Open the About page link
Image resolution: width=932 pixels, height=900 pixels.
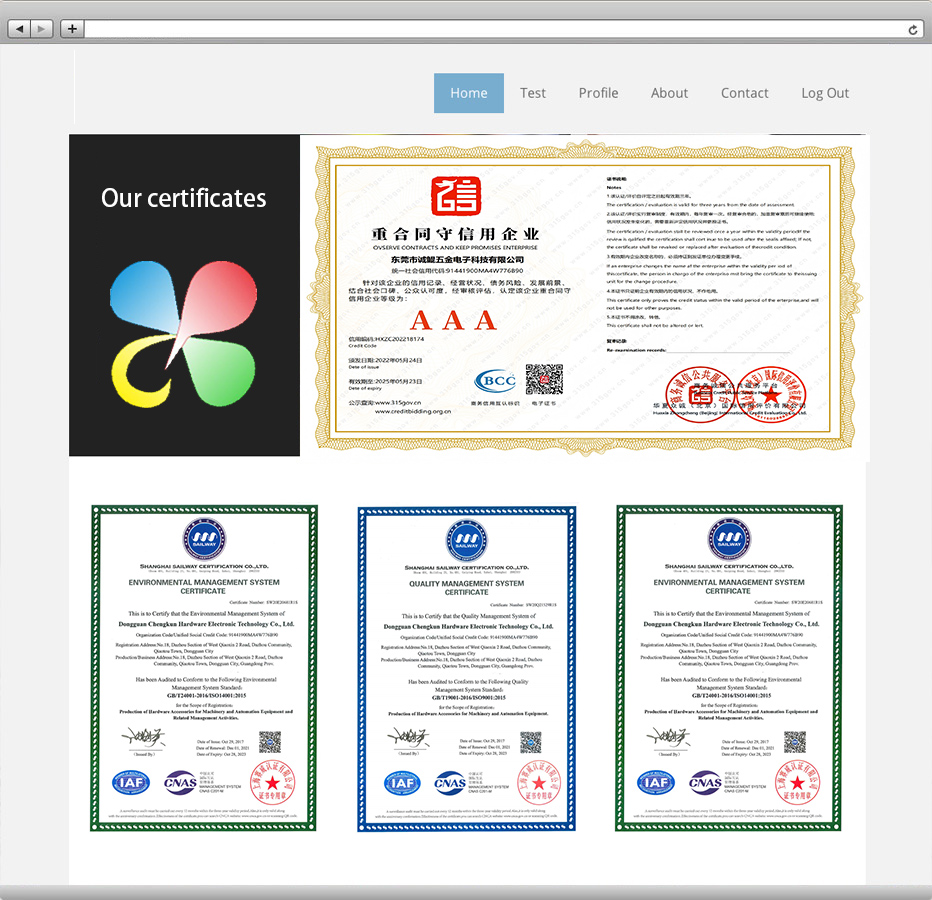coord(669,93)
